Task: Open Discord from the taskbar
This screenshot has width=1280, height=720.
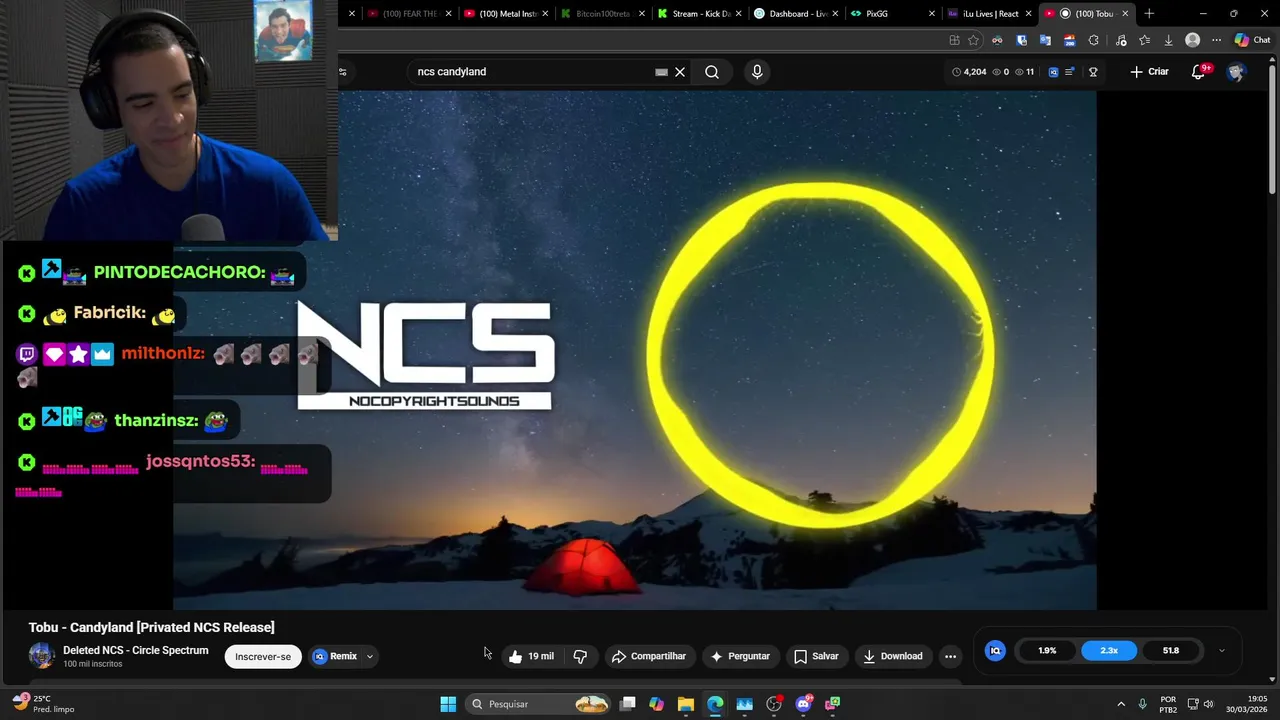Action: click(x=803, y=704)
